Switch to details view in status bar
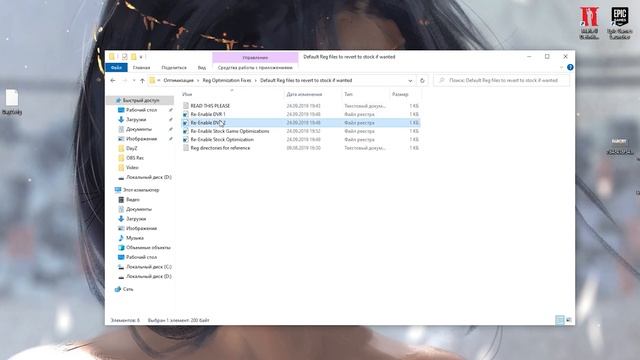640x360 pixels. pyautogui.click(x=560, y=320)
